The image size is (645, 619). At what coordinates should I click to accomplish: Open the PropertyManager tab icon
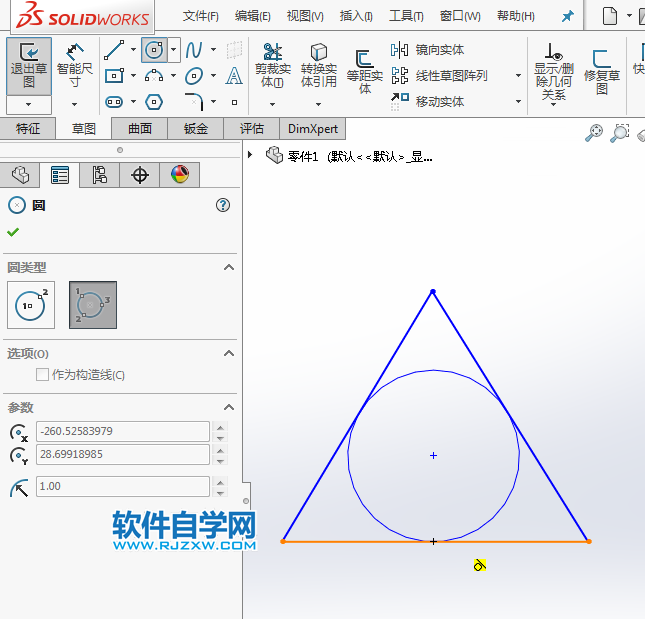point(60,175)
